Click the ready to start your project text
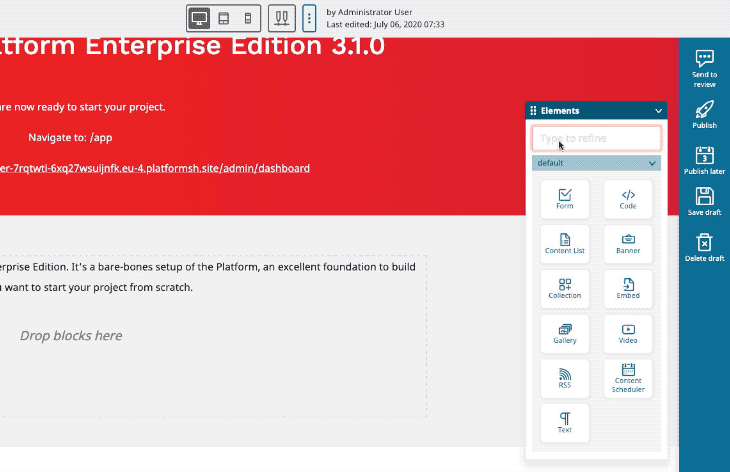Image resolution: width=730 pixels, height=472 pixels. click(x=82, y=107)
